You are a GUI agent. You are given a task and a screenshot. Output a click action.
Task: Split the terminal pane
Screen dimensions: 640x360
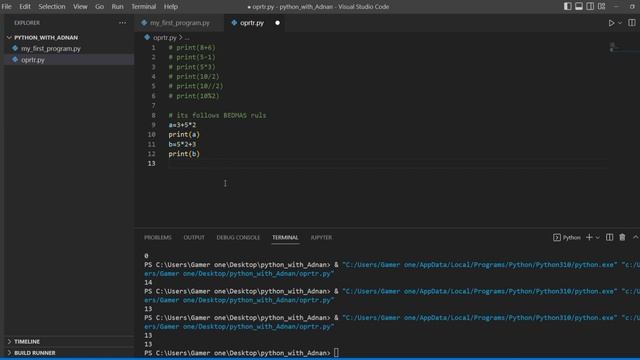coord(609,238)
